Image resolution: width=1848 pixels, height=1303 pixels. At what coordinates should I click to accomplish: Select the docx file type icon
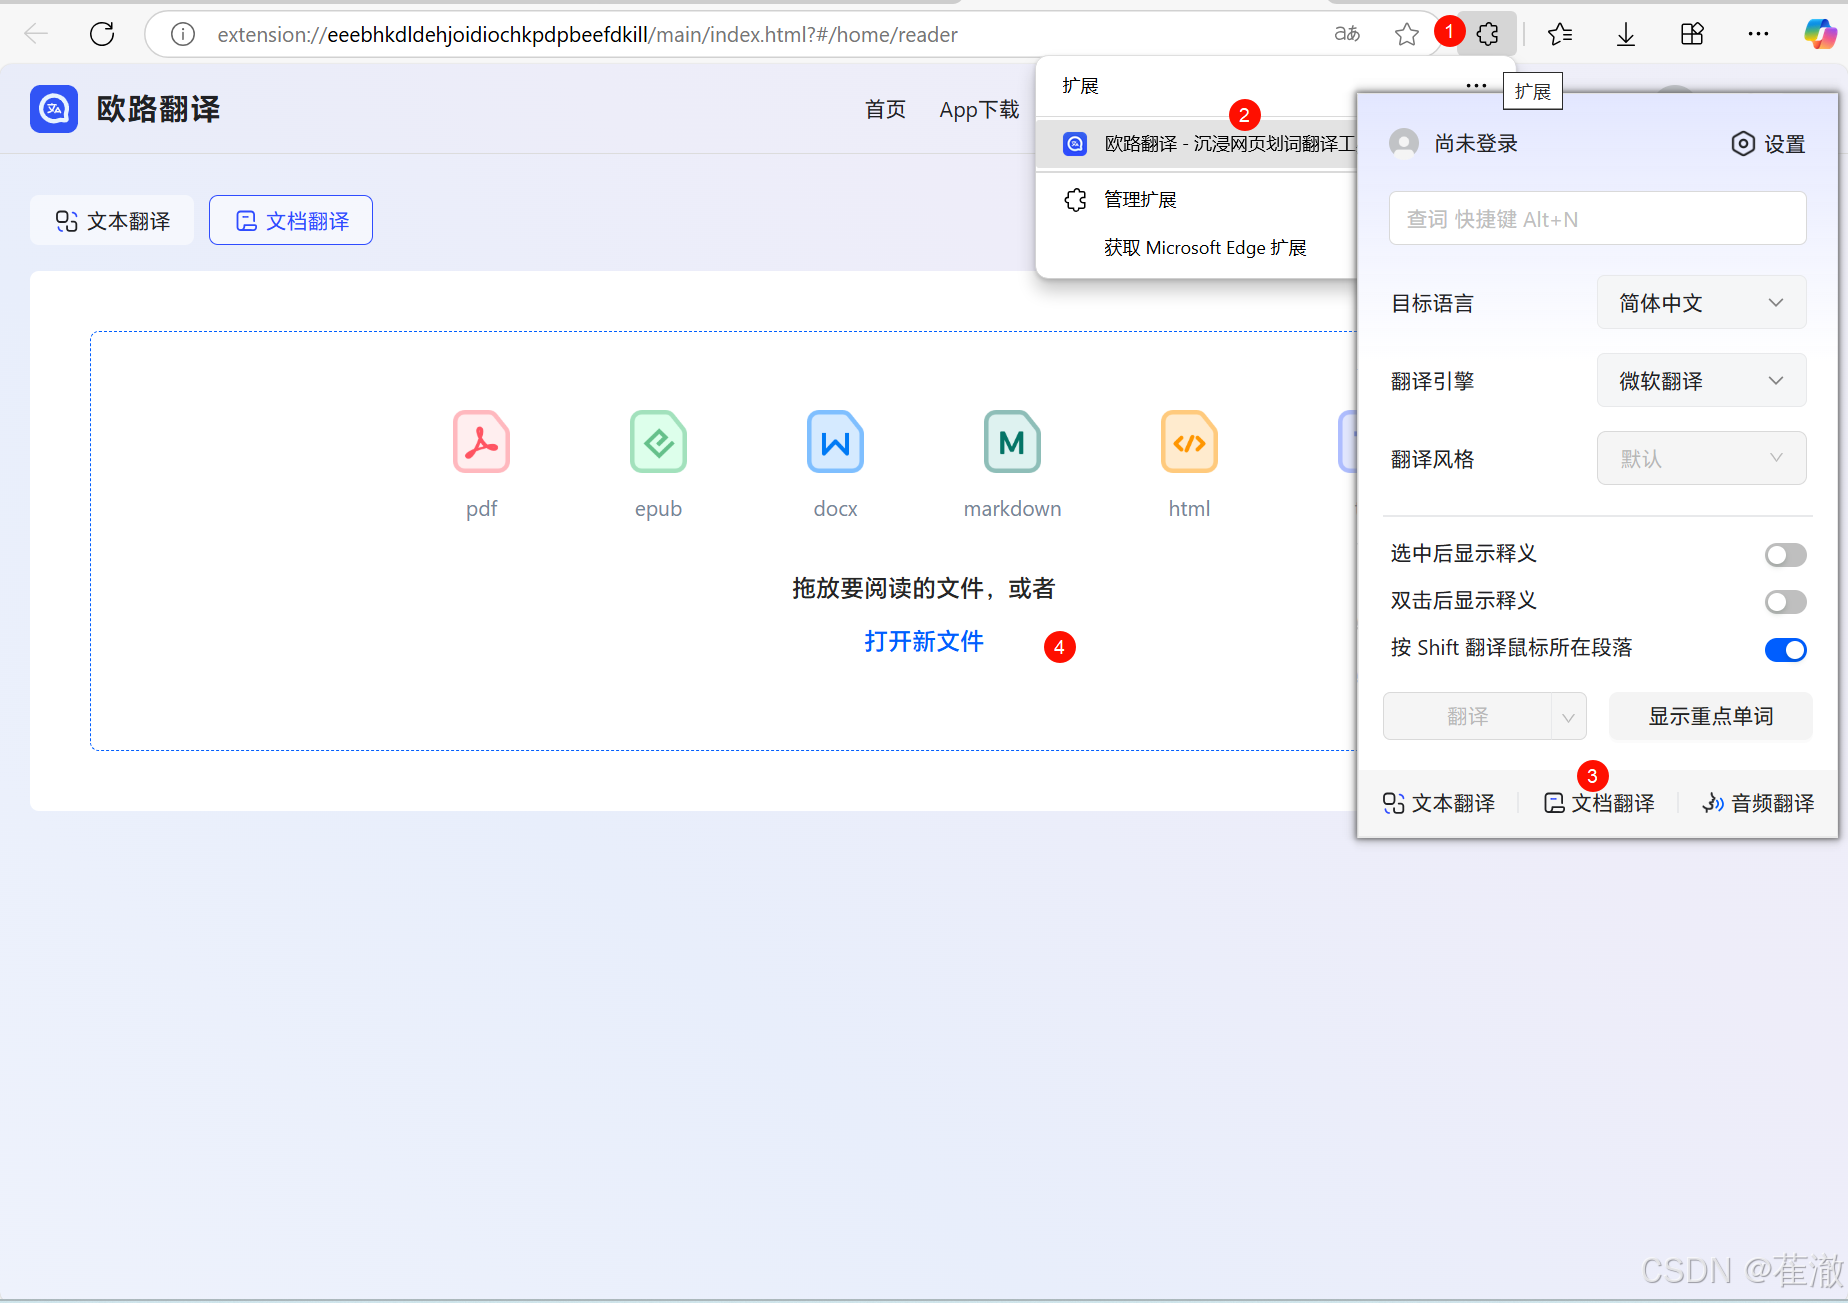pyautogui.click(x=835, y=441)
